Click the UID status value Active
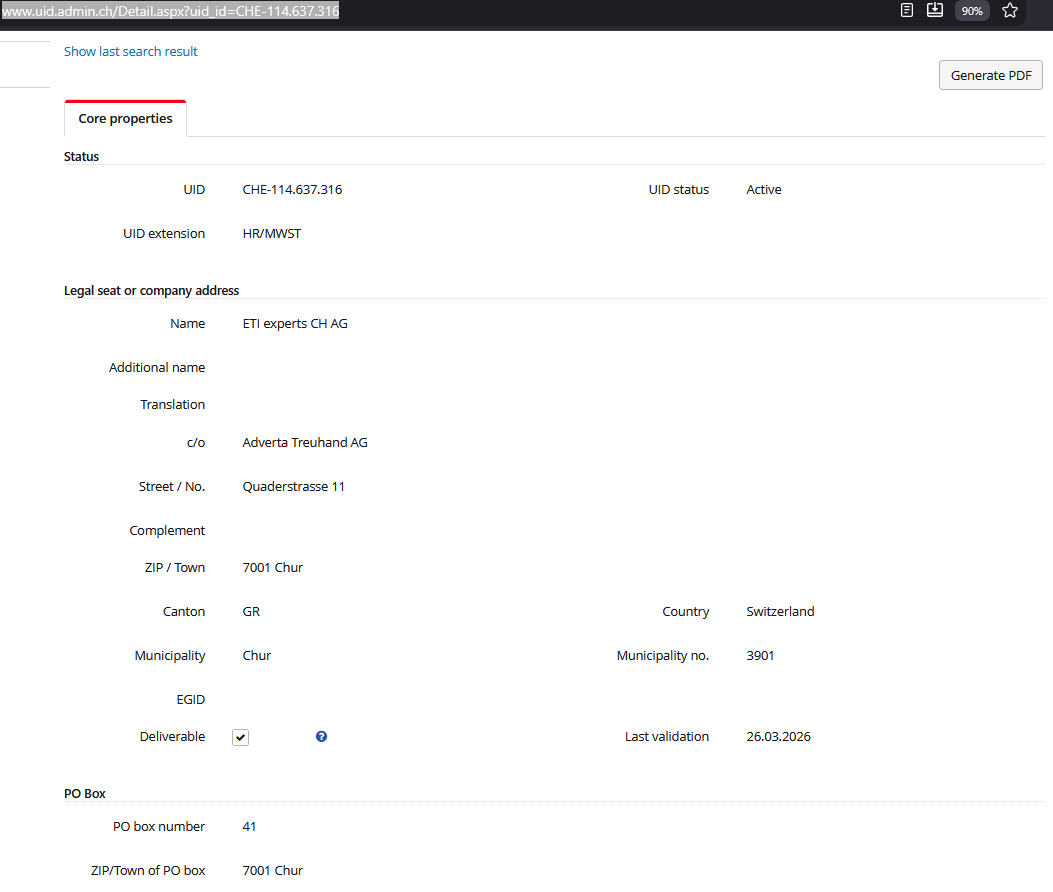The height and width of the screenshot is (892, 1053). tap(764, 189)
